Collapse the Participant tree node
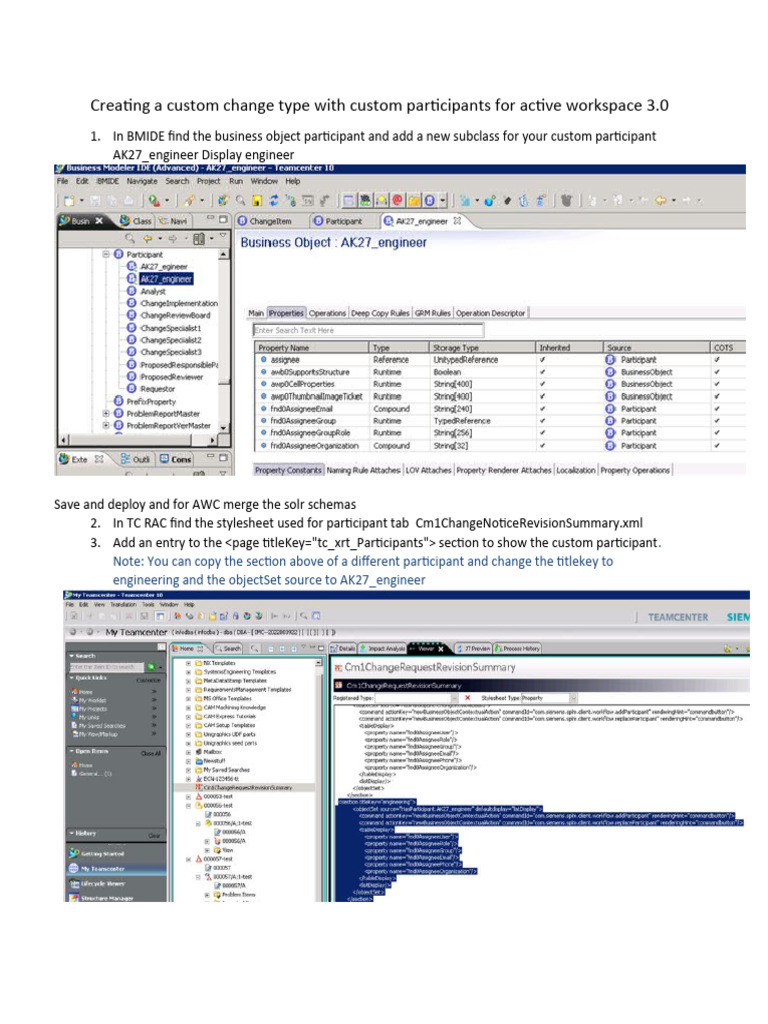This screenshot has width=768, height=1024. (106, 255)
